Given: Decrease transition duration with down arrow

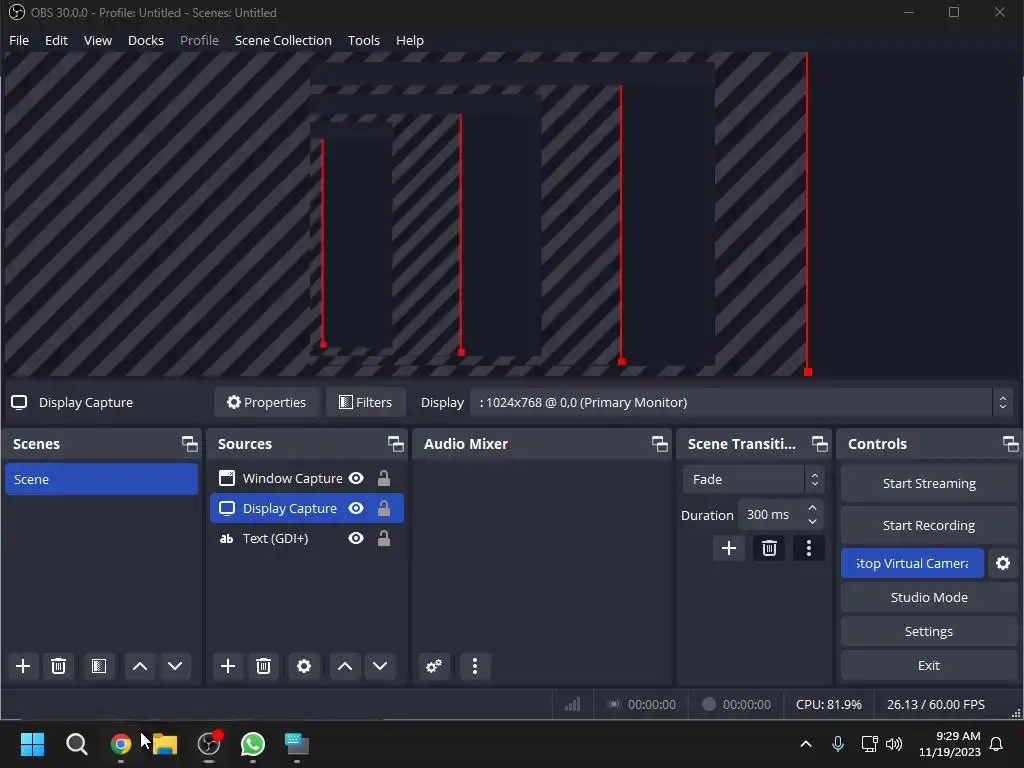Looking at the screenshot, I should click(x=812, y=521).
